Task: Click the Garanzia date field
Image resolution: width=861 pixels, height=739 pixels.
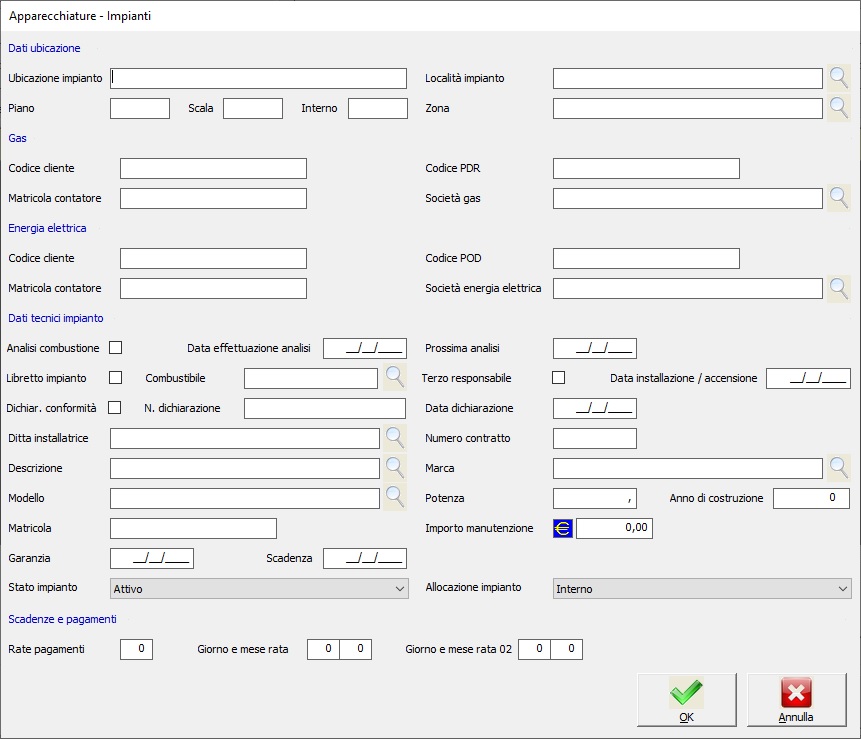Action: pyautogui.click(x=152, y=558)
